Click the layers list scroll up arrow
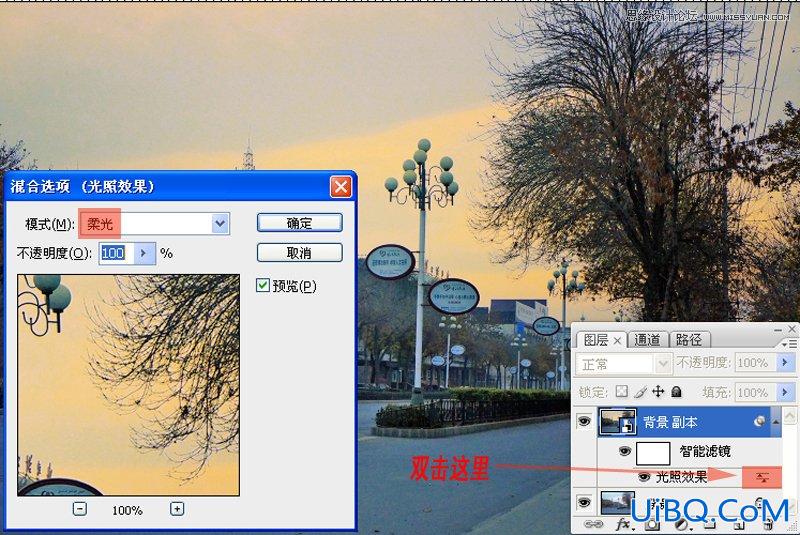 click(x=789, y=416)
